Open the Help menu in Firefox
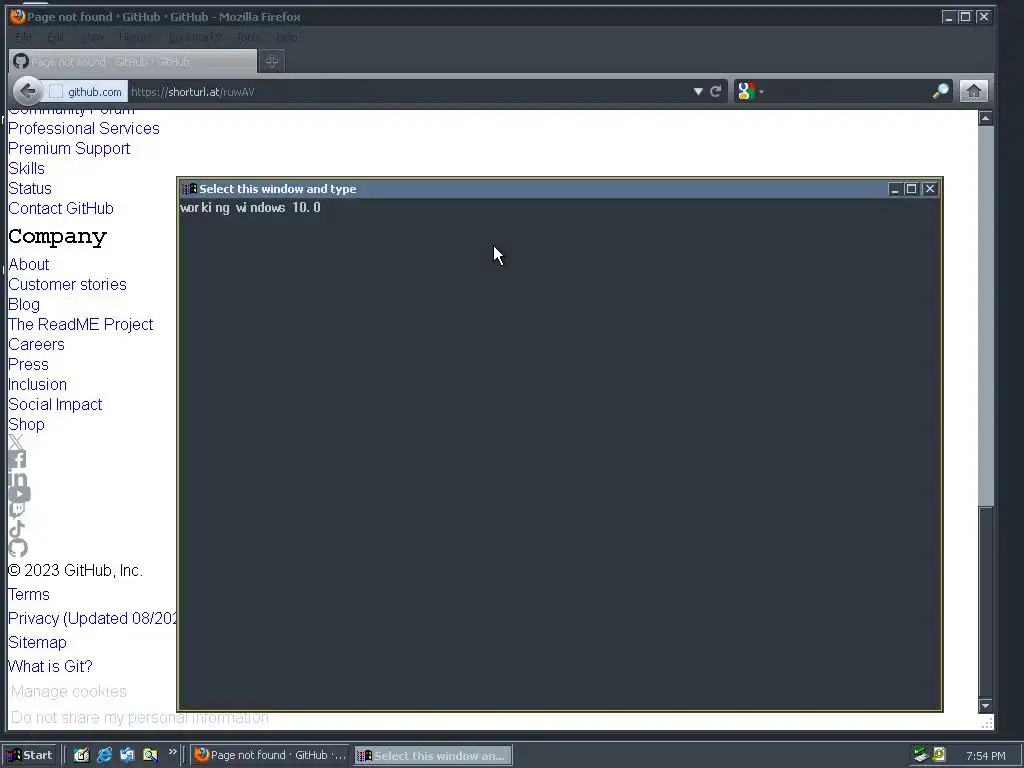1024x768 pixels. coord(287,37)
